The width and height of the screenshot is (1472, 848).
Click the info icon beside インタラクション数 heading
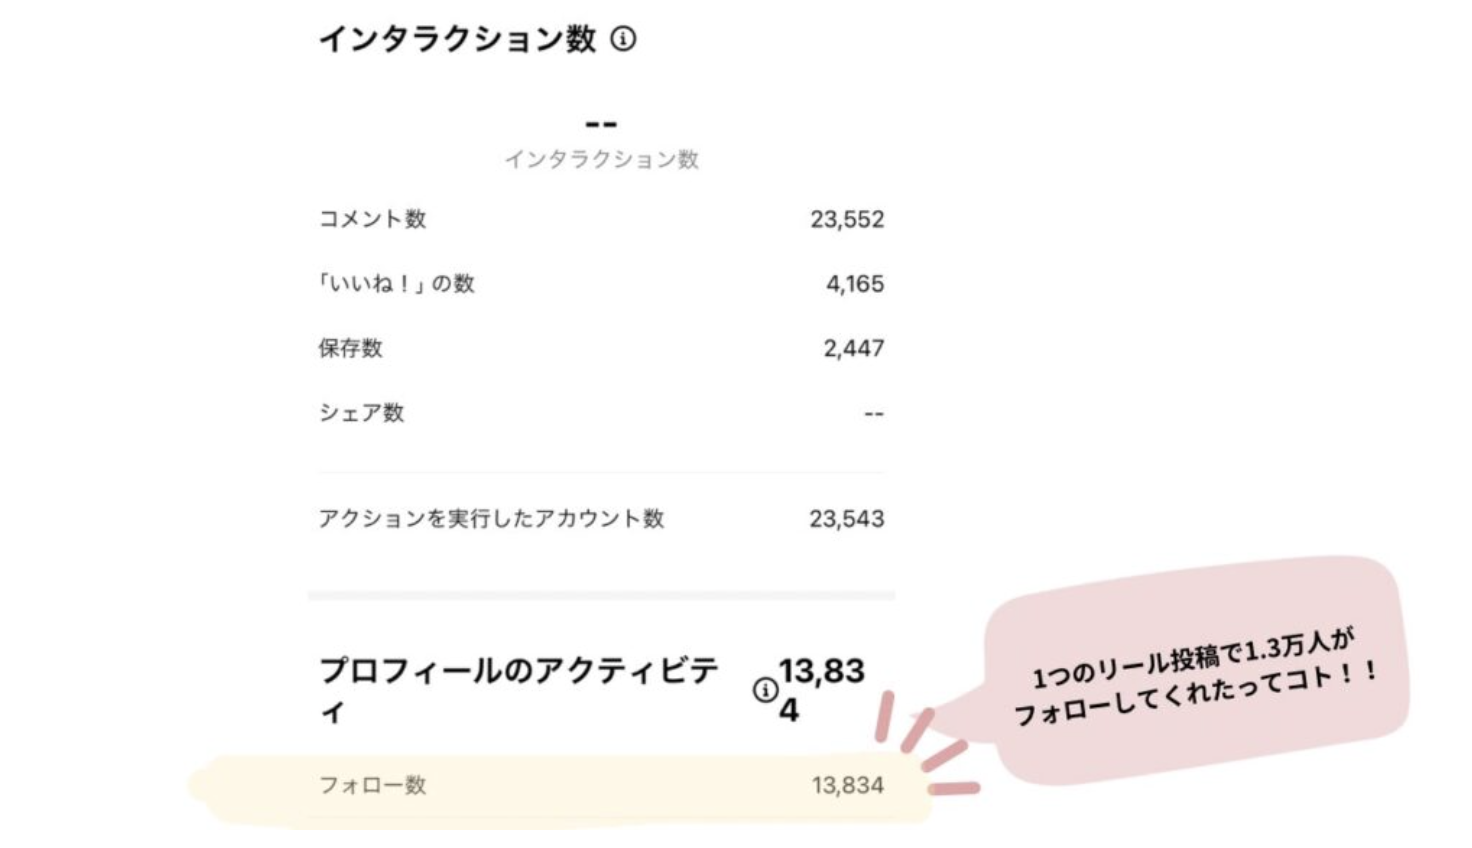[623, 39]
